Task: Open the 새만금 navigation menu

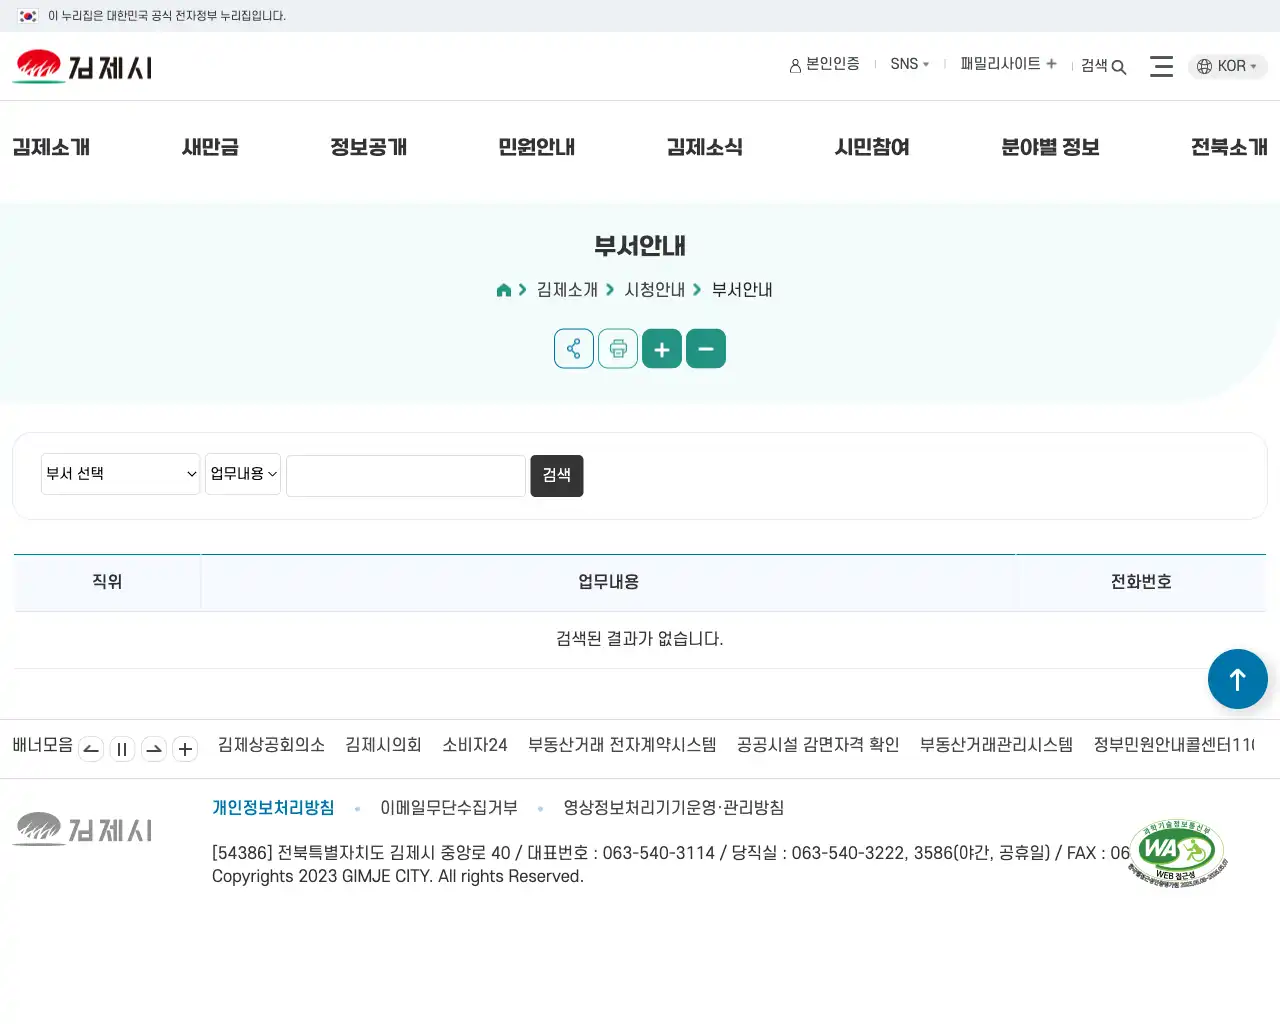Action: coord(209,146)
